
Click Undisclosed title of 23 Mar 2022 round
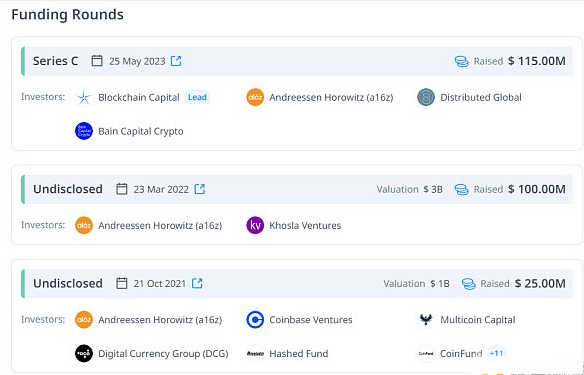pyautogui.click(x=68, y=189)
